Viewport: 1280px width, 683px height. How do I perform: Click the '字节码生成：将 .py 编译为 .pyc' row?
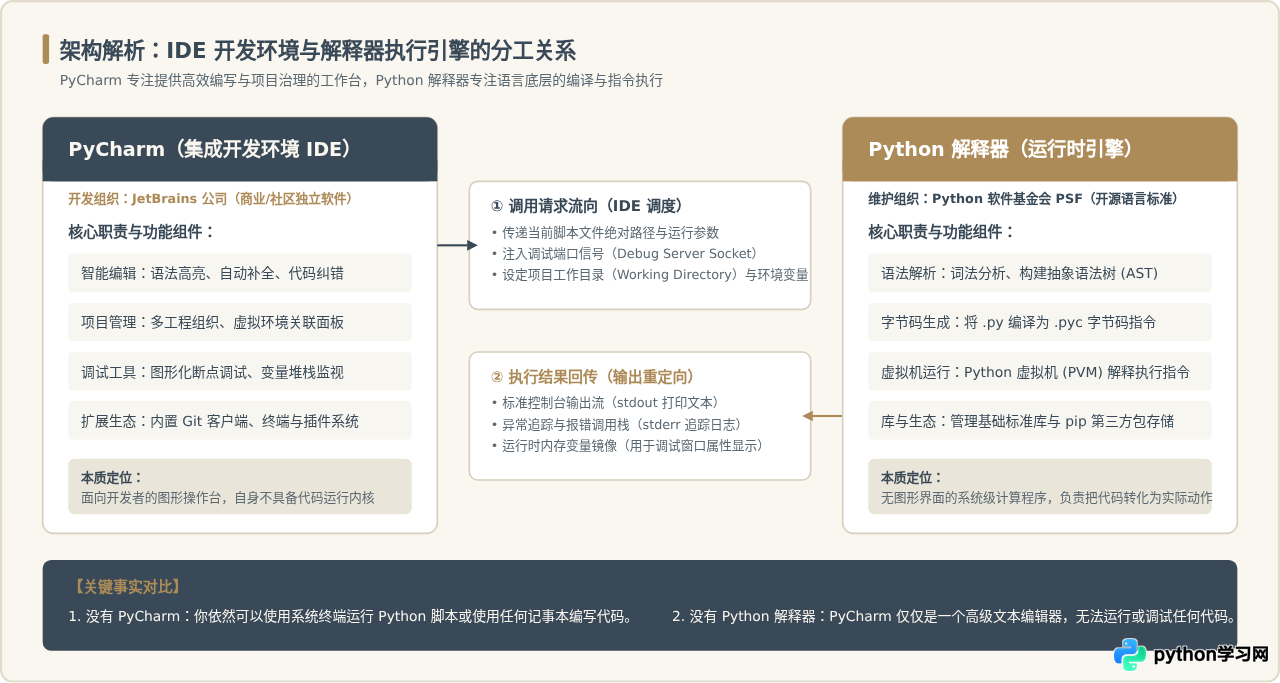click(x=1040, y=322)
